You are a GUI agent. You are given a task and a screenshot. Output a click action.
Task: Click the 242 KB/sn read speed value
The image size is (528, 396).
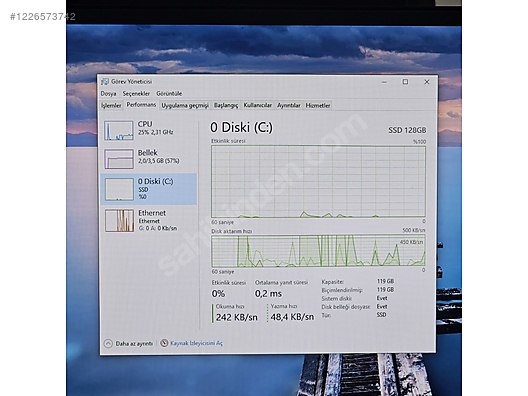point(236,317)
